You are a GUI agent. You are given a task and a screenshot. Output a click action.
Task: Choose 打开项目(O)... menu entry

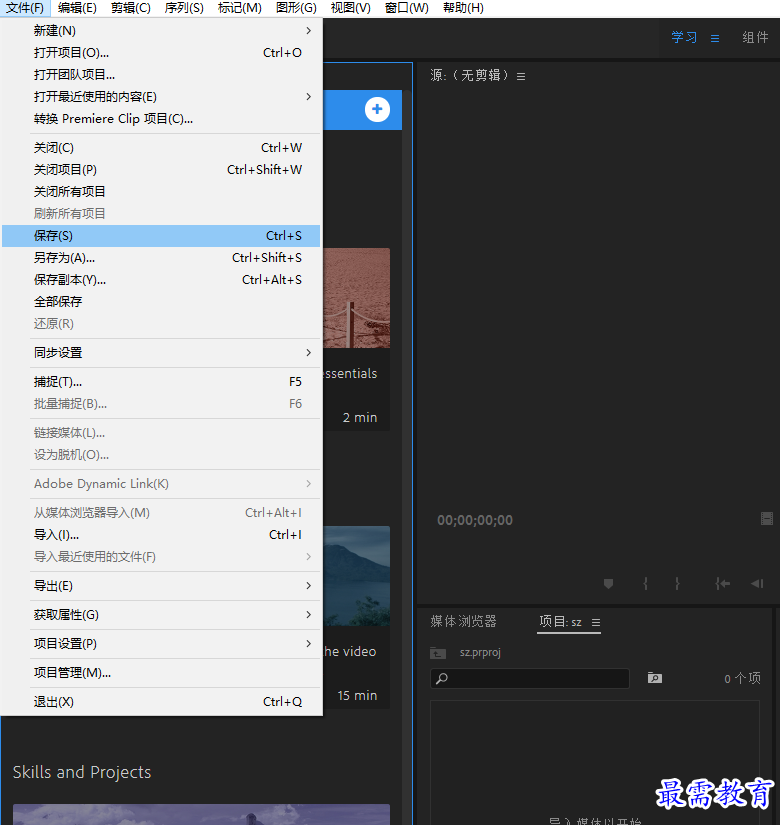pyautogui.click(x=161, y=53)
